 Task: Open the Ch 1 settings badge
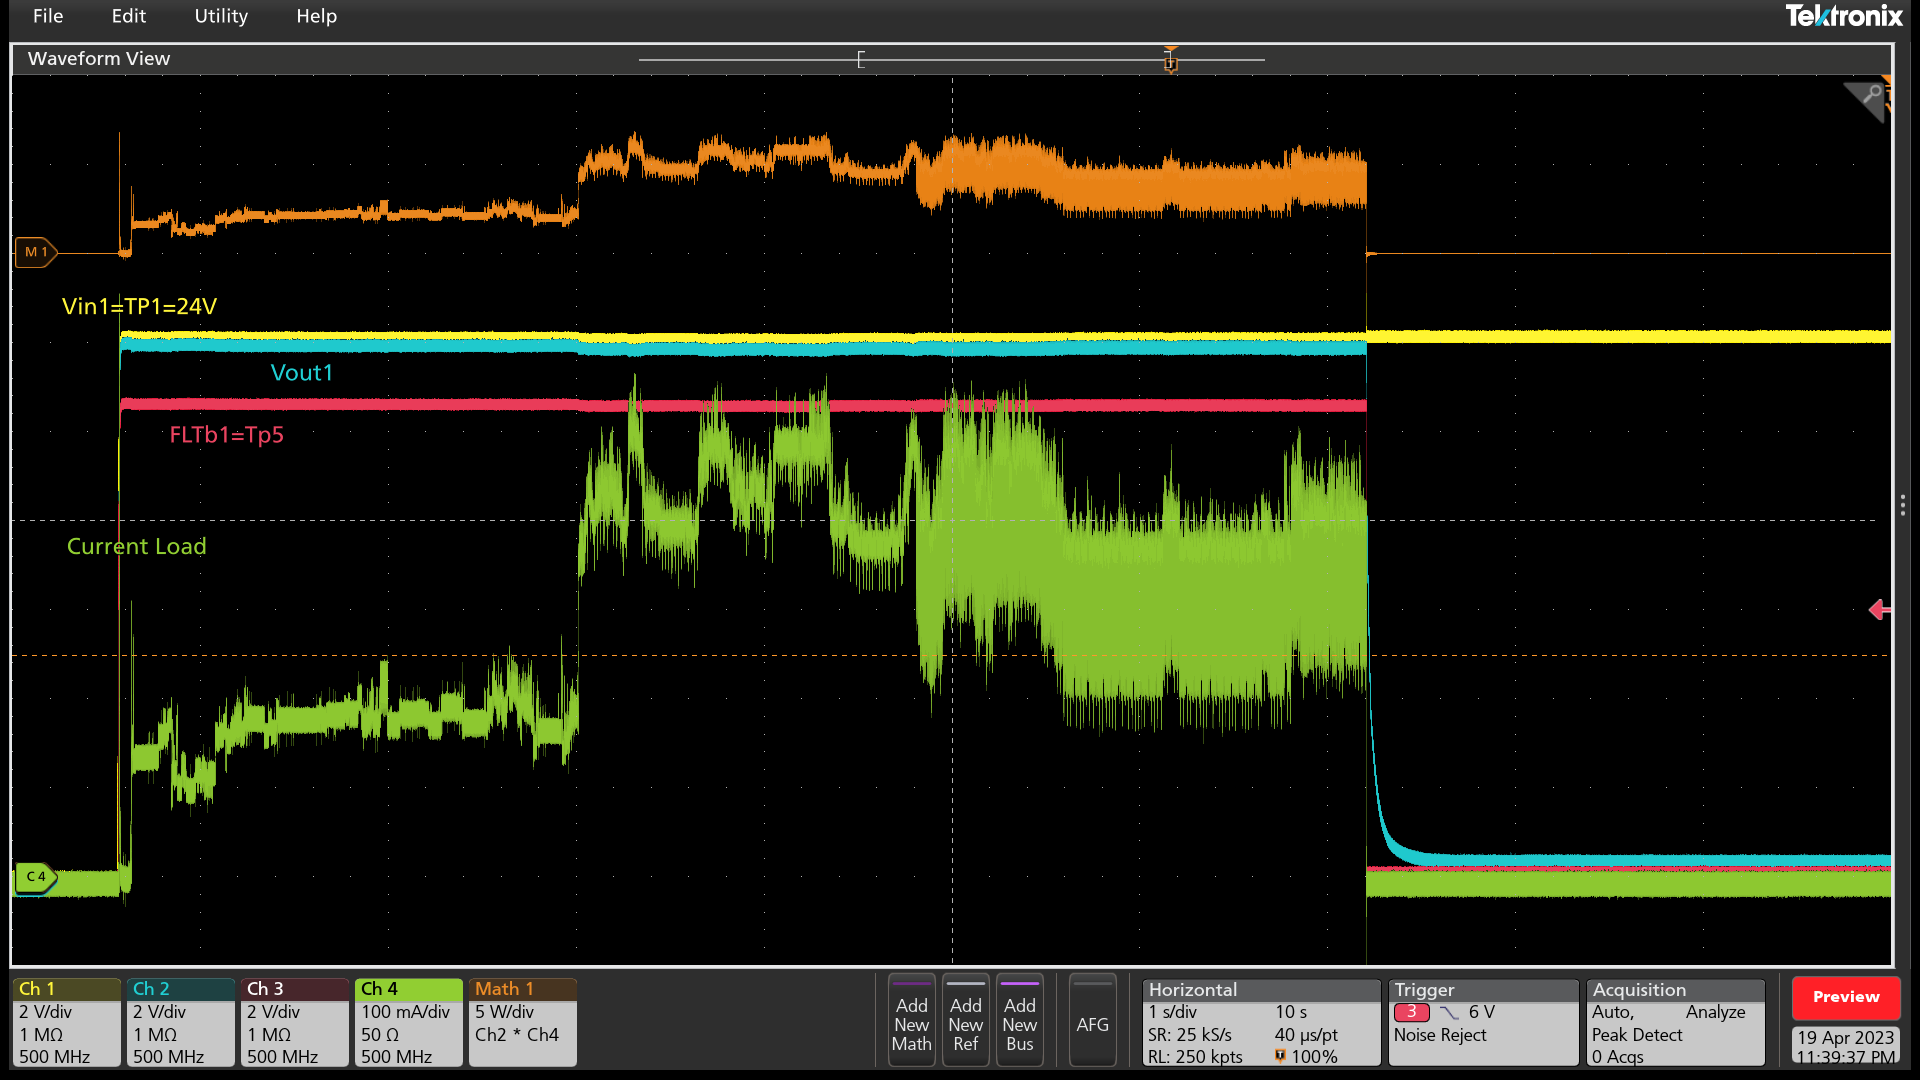tap(66, 1023)
